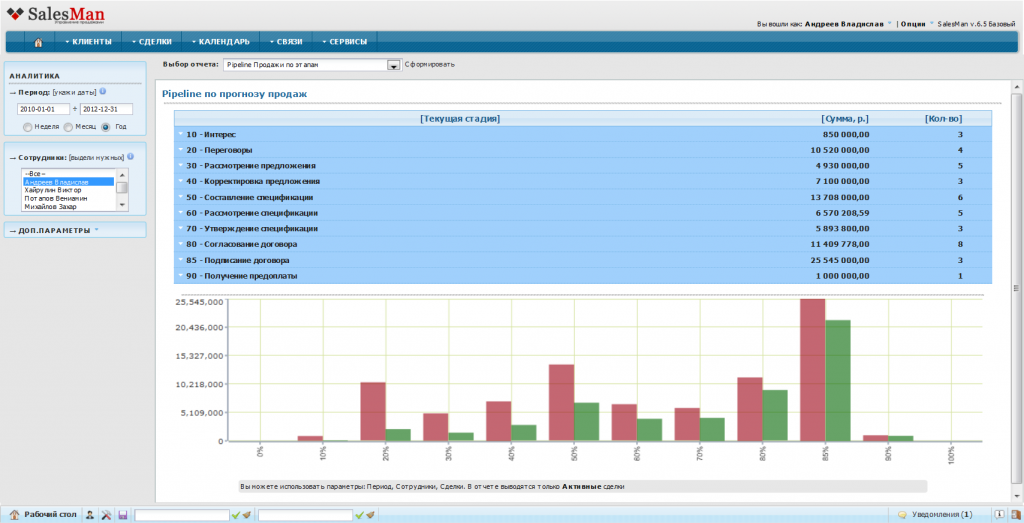
Task: Sort by the Сумма, р. column header
Action: (x=844, y=119)
